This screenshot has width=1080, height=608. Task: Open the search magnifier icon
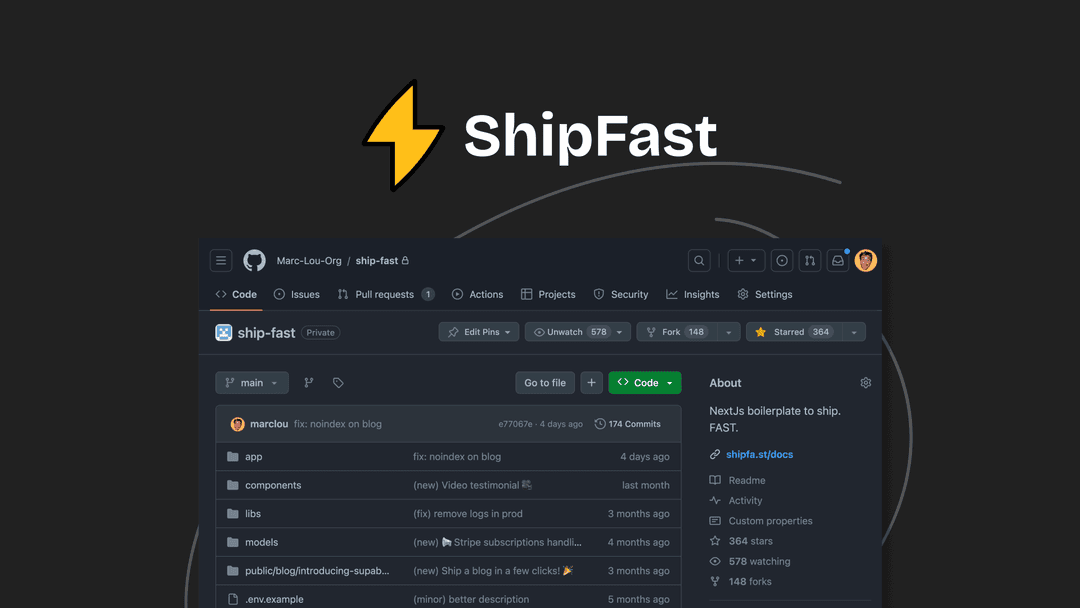[x=699, y=261]
